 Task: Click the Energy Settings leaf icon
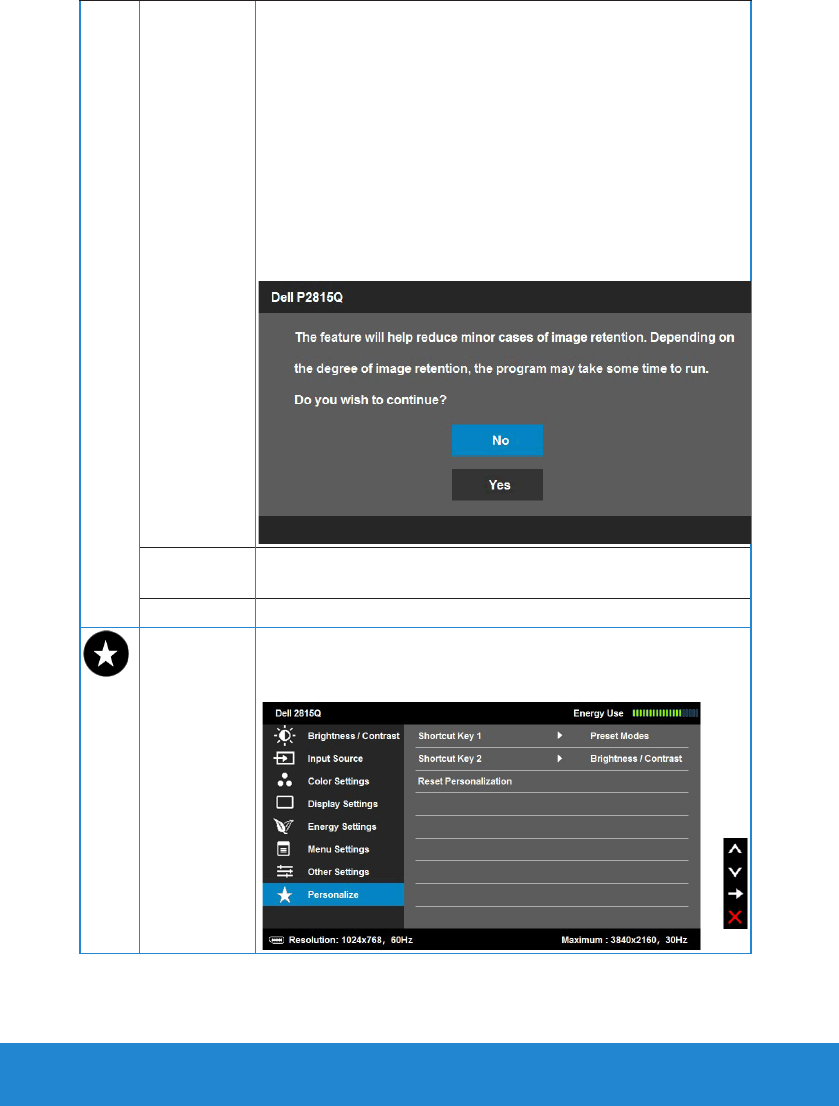[x=284, y=826]
